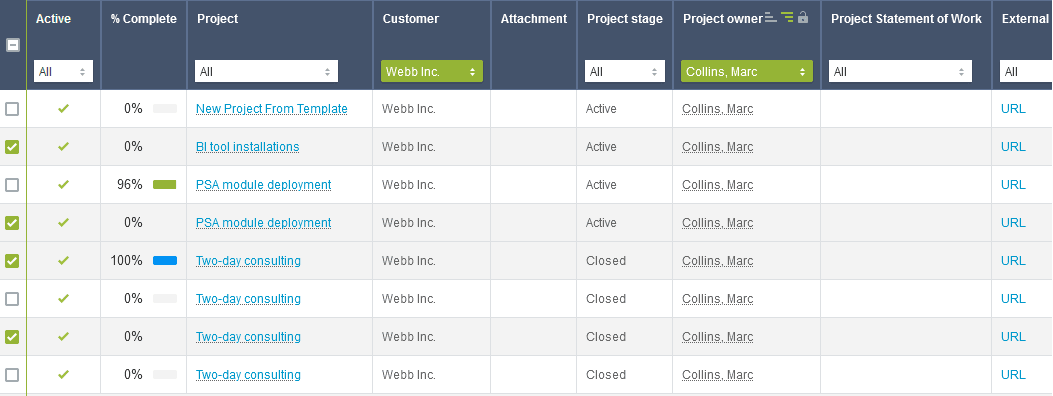
Task: Click the green 96% progress bar
Action: pyautogui.click(x=165, y=185)
